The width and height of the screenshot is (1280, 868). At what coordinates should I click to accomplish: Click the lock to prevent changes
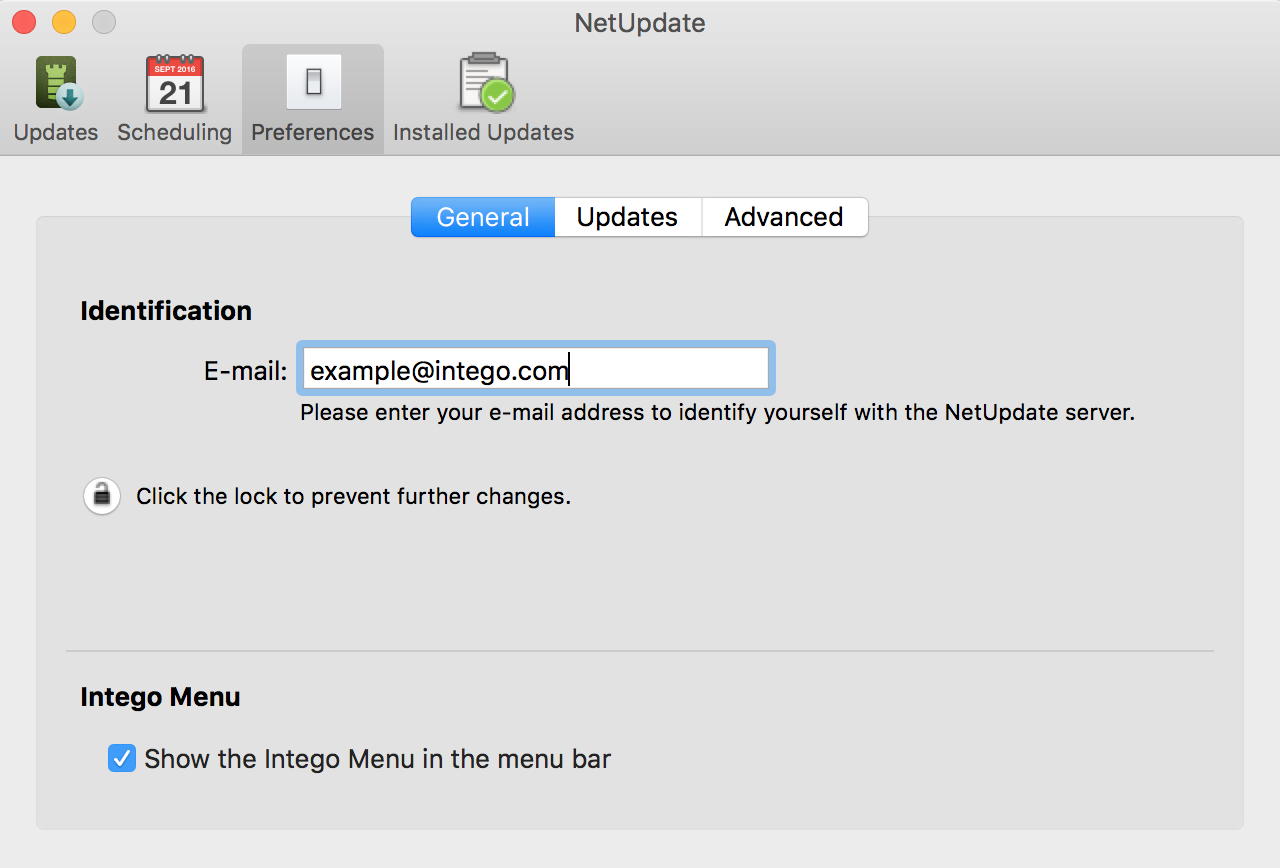[x=102, y=496]
